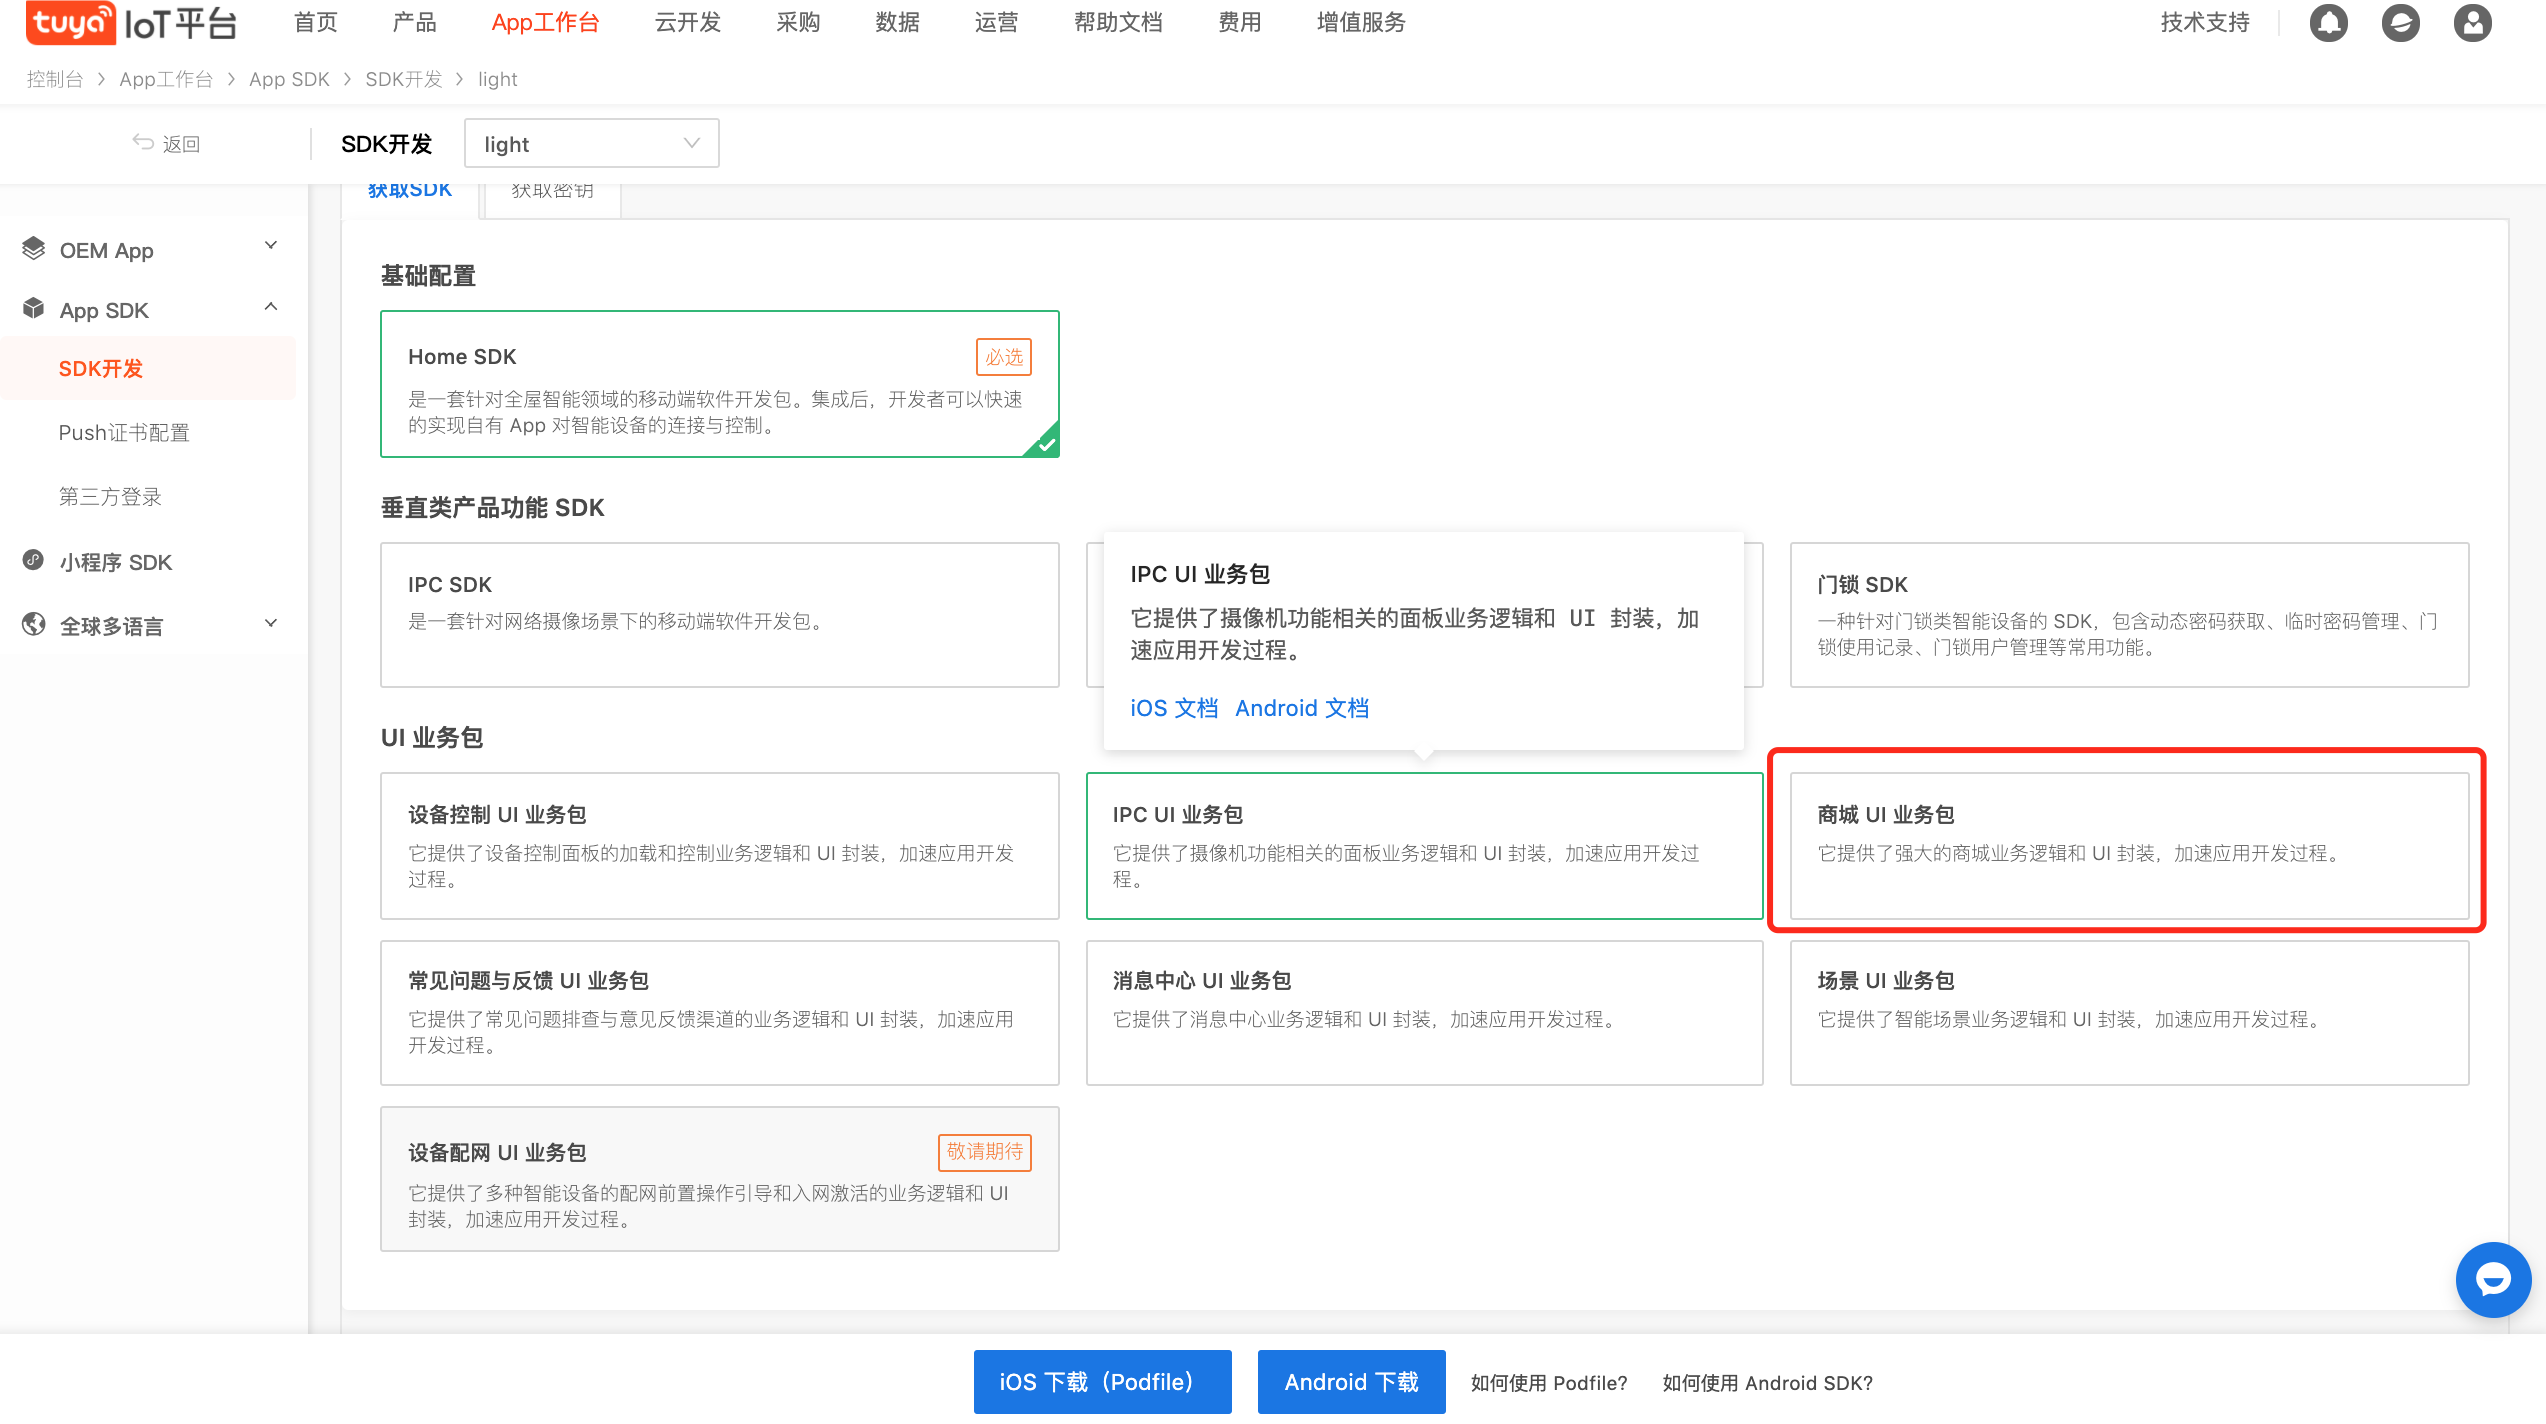This screenshot has width=2546, height=1424.
Task: Open the iOS 文档 link in tooltip
Action: [x=1173, y=708]
